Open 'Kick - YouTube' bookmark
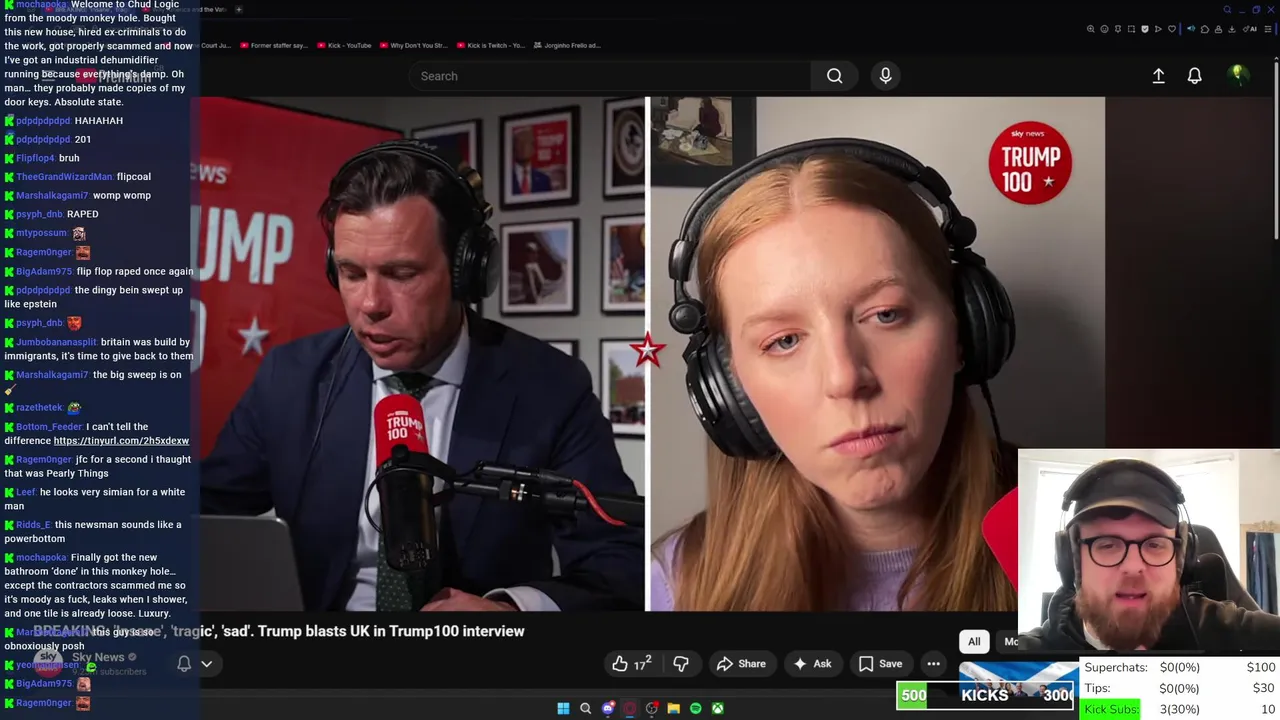Screen dimensions: 1280x720 343,45
